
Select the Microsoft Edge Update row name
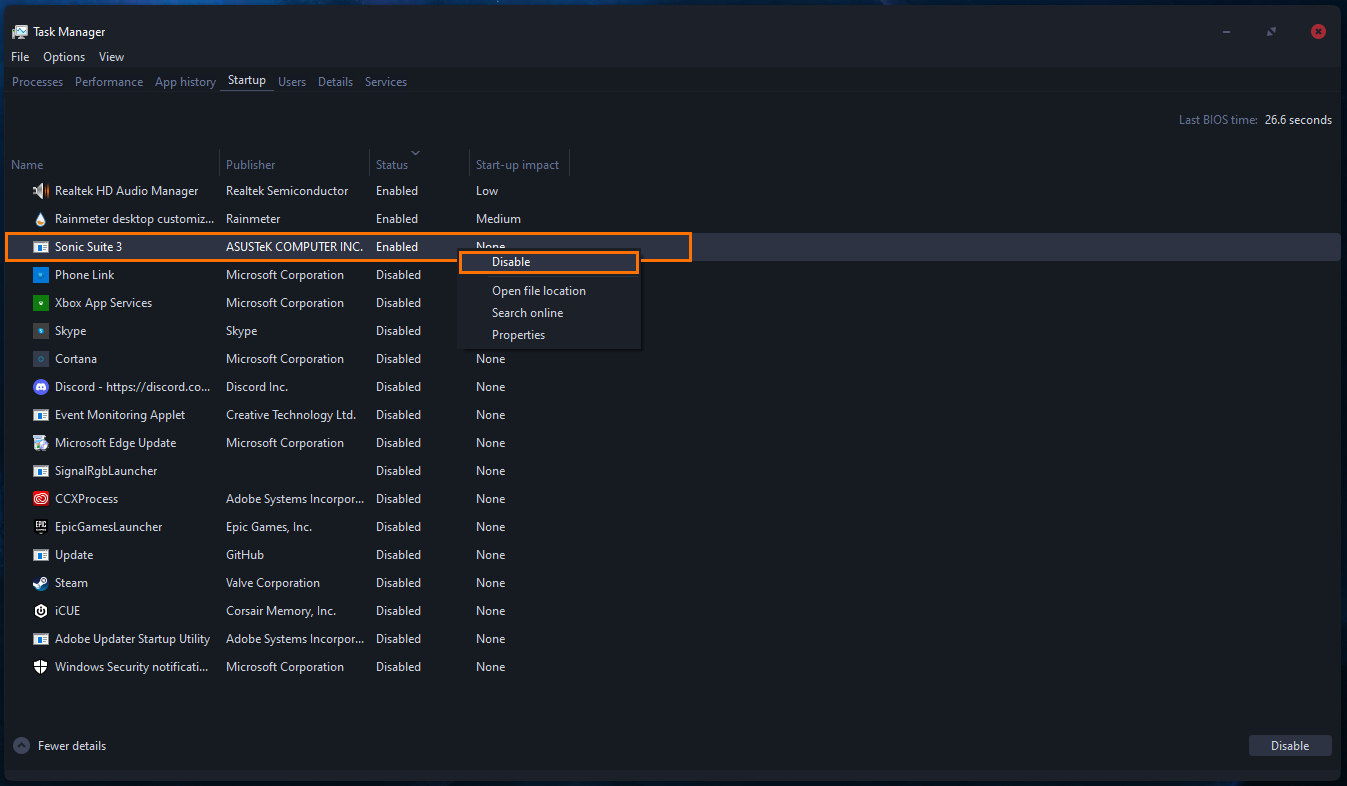click(x=115, y=443)
